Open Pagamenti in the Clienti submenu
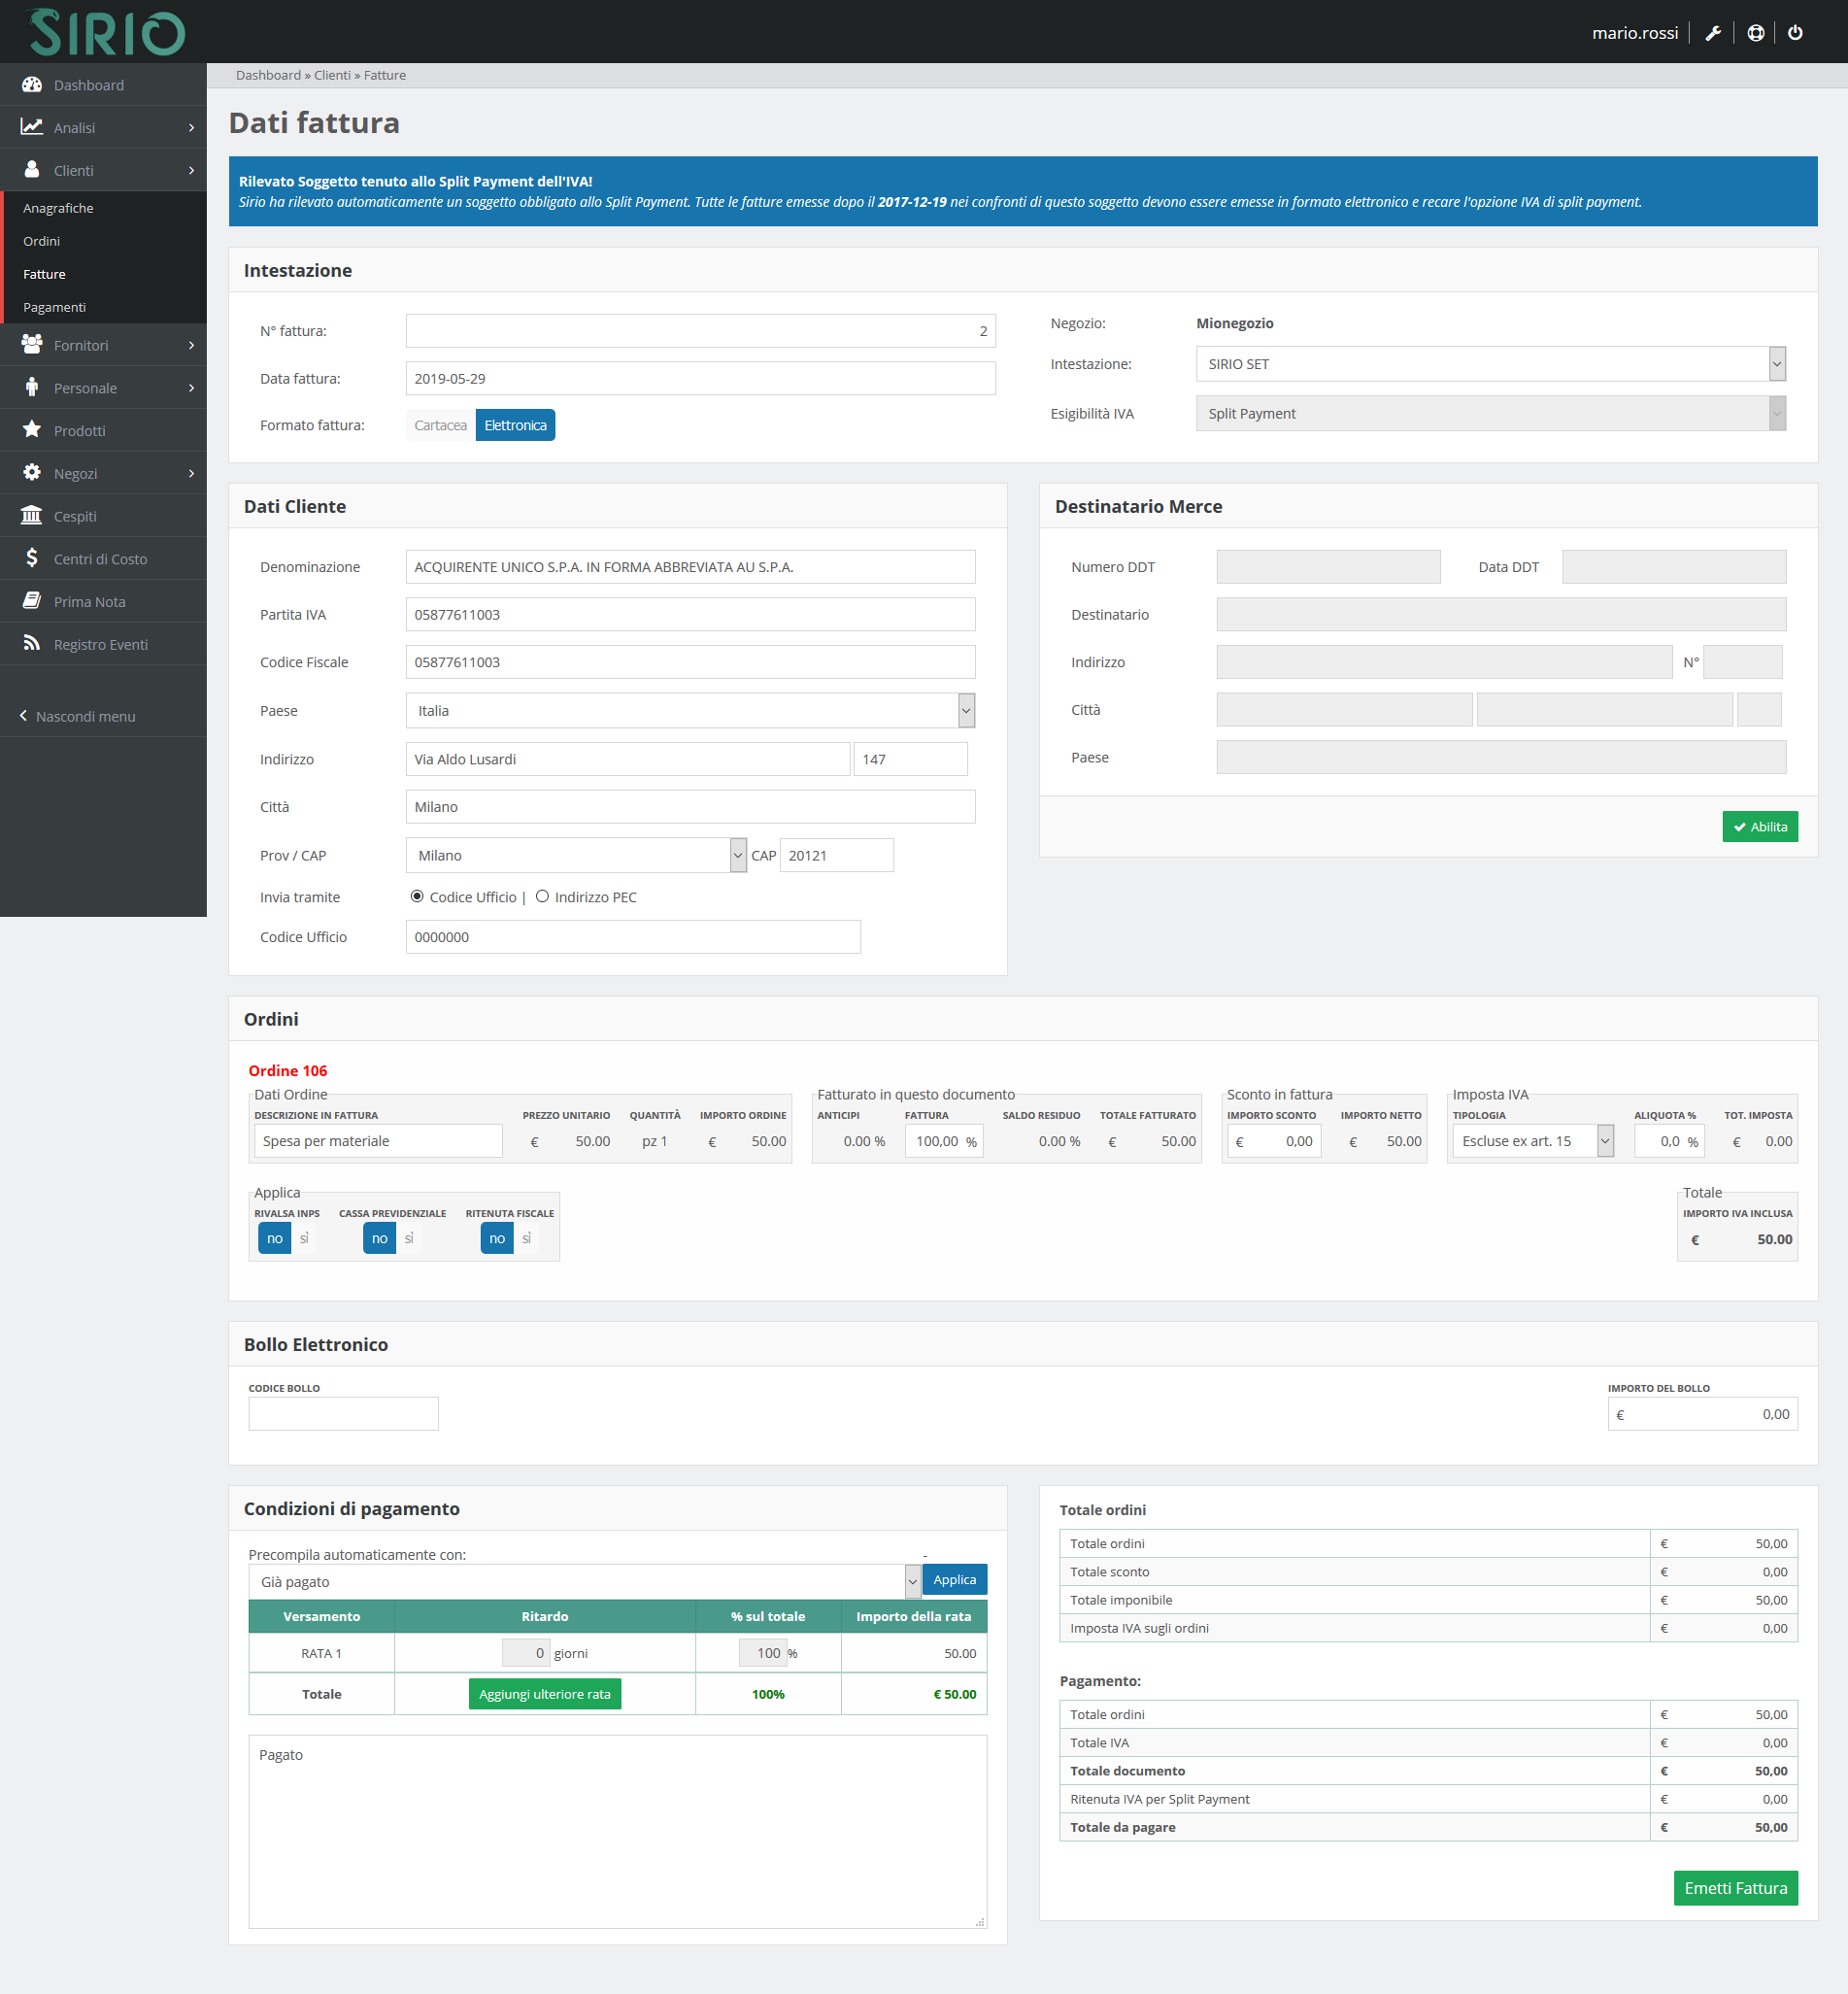Viewport: 1848px width, 1994px height. pyautogui.click(x=54, y=307)
